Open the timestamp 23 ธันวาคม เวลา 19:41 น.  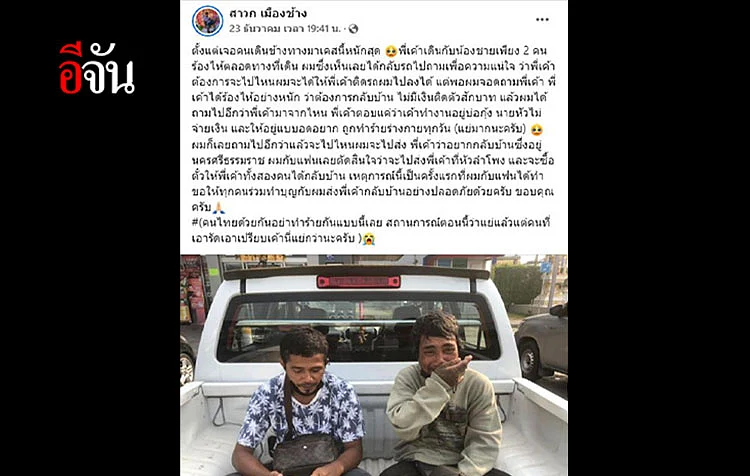click(x=285, y=29)
